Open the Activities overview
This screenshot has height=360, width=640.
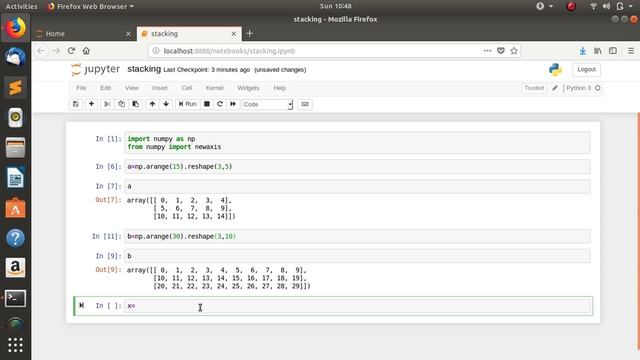(21, 6)
